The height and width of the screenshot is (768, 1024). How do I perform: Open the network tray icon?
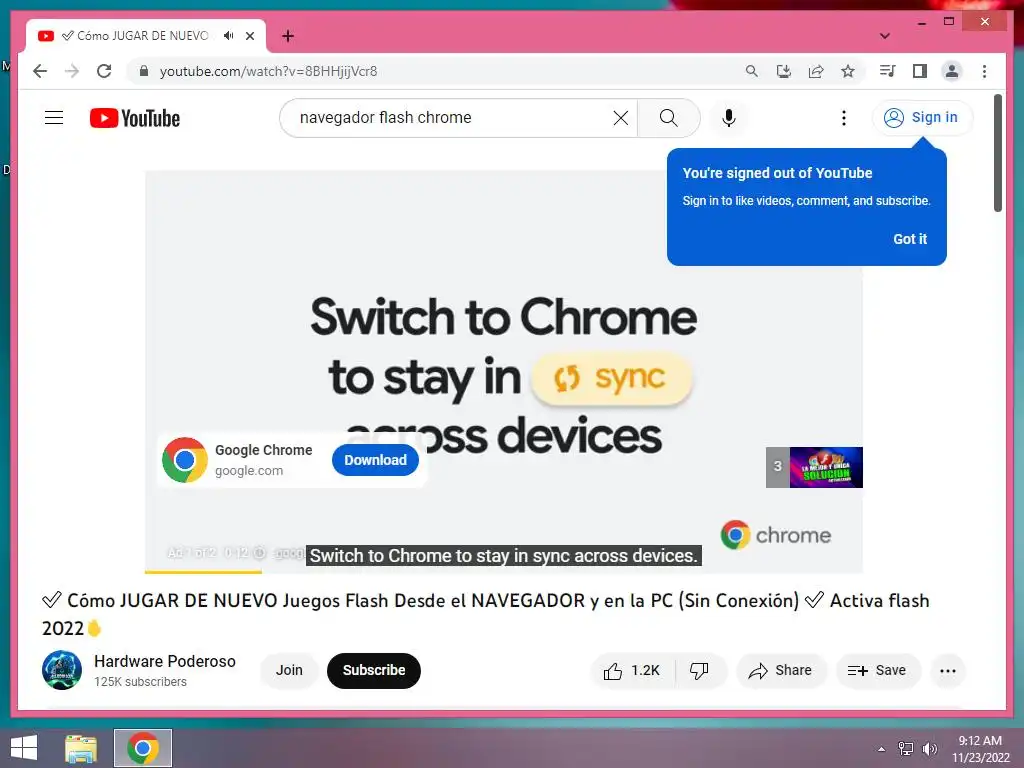905,748
